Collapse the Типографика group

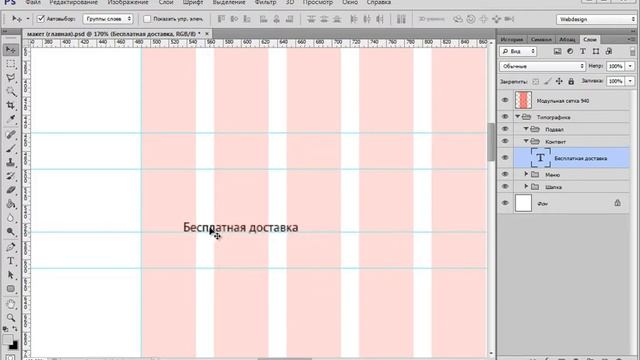click(x=518, y=117)
